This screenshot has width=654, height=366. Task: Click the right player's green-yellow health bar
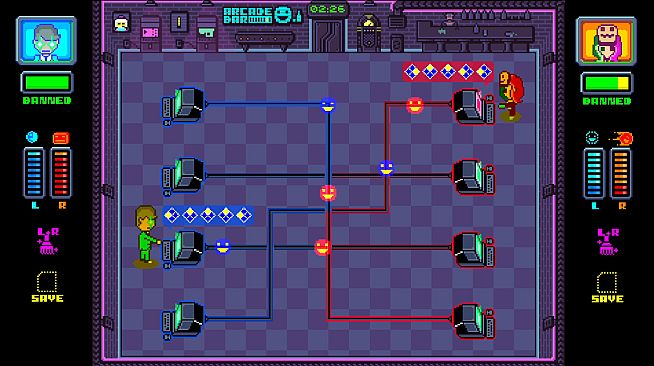(x=607, y=83)
